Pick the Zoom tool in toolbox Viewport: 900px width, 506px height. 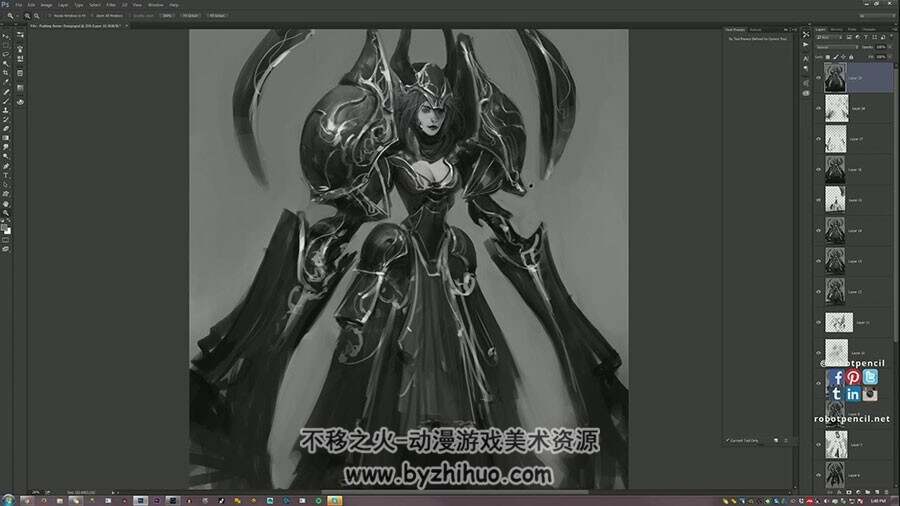click(6, 213)
